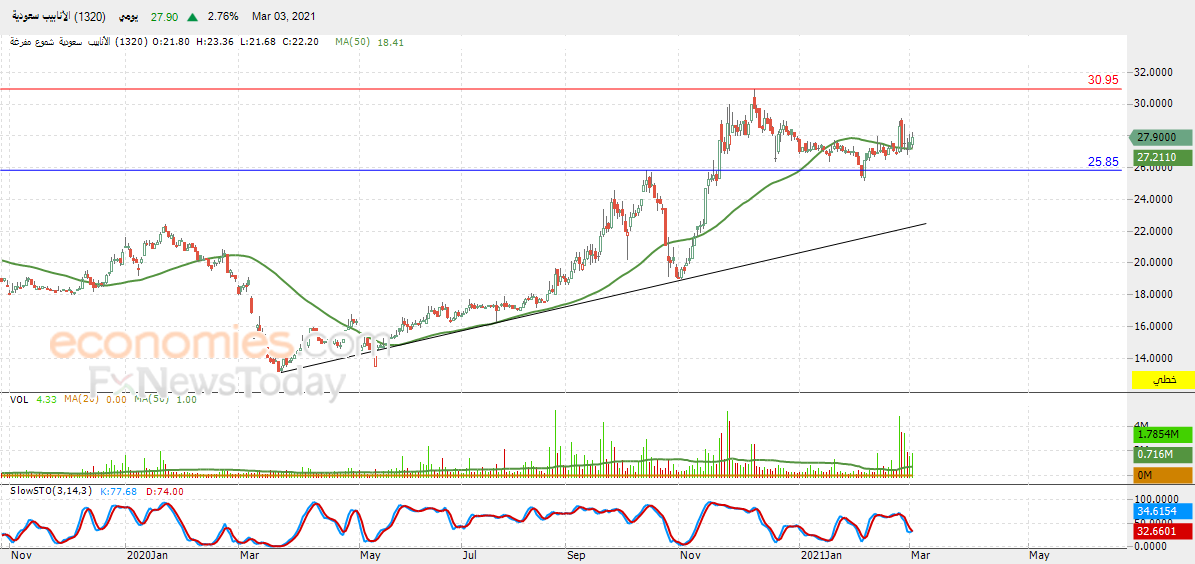Click the May label at axis far right
The image size is (1195, 564).
pyautogui.click(x=1039, y=556)
